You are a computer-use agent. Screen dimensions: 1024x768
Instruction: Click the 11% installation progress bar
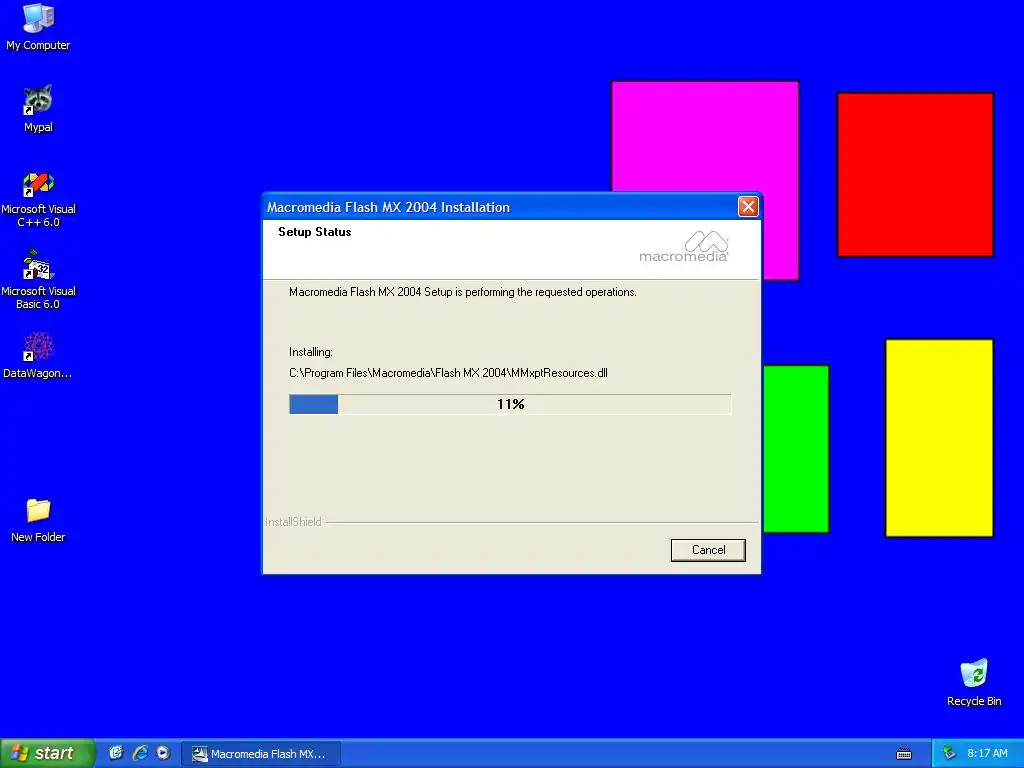pyautogui.click(x=510, y=404)
